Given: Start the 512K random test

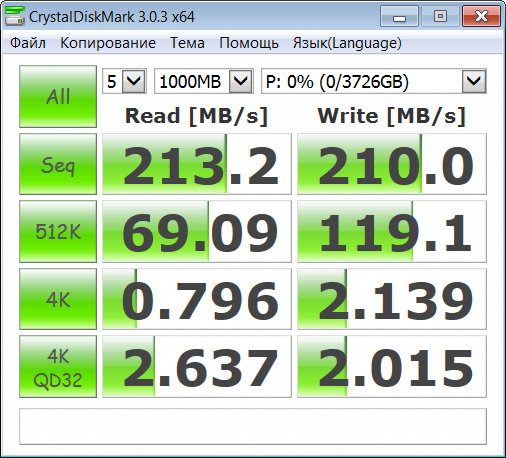Looking at the screenshot, I should click(x=58, y=231).
